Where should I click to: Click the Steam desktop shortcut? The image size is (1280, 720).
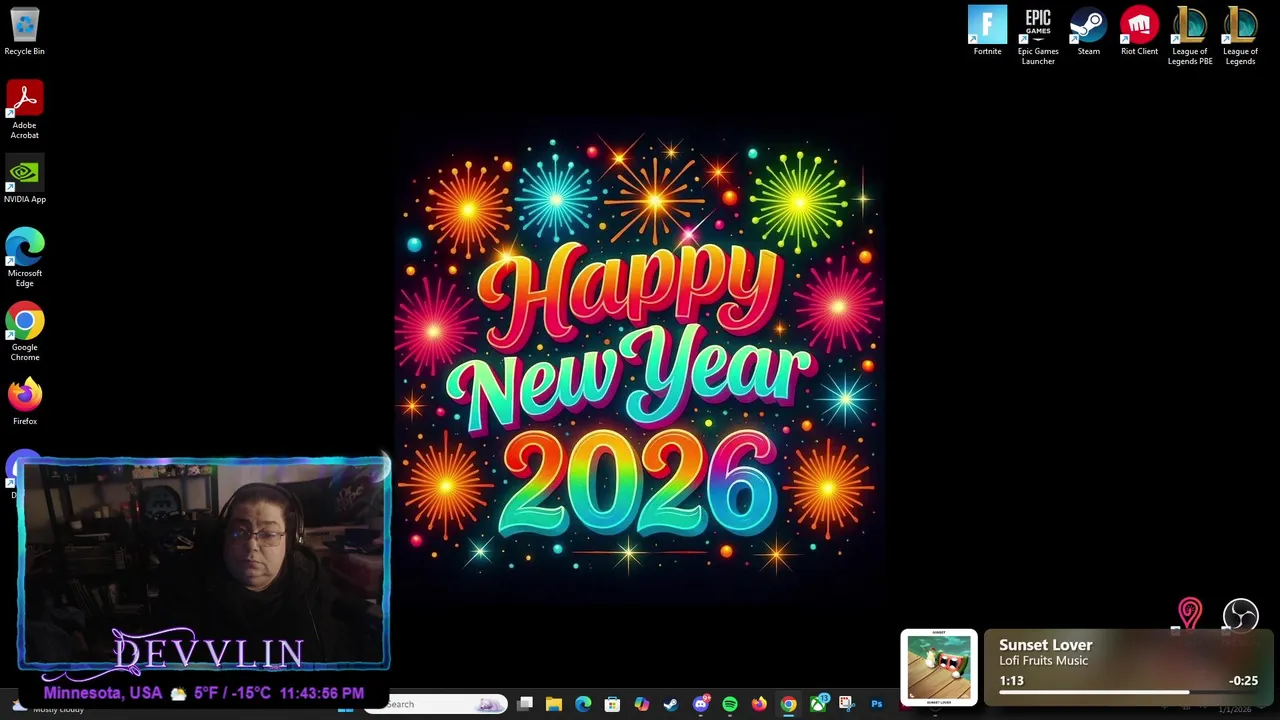[1088, 31]
